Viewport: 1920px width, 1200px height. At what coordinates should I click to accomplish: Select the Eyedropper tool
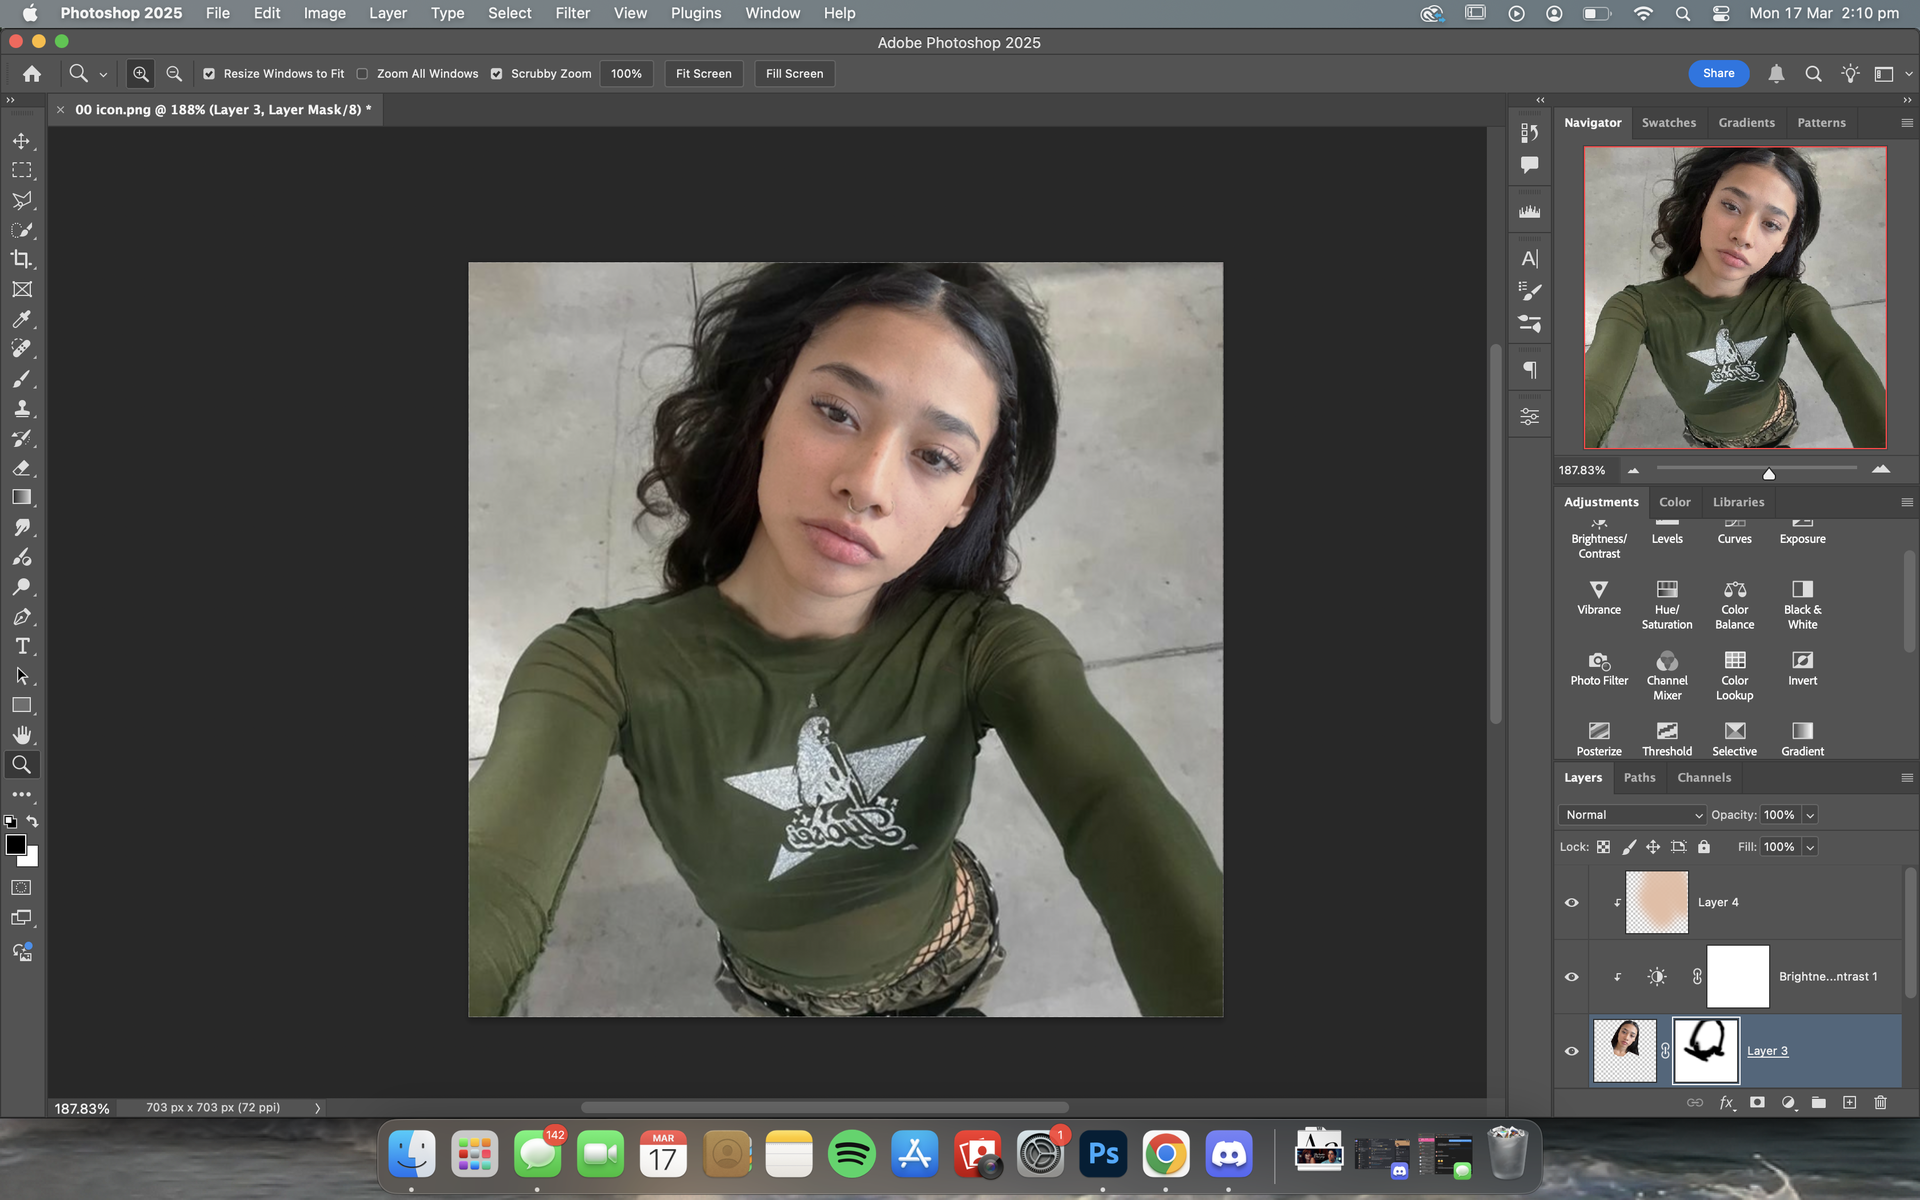[21, 319]
